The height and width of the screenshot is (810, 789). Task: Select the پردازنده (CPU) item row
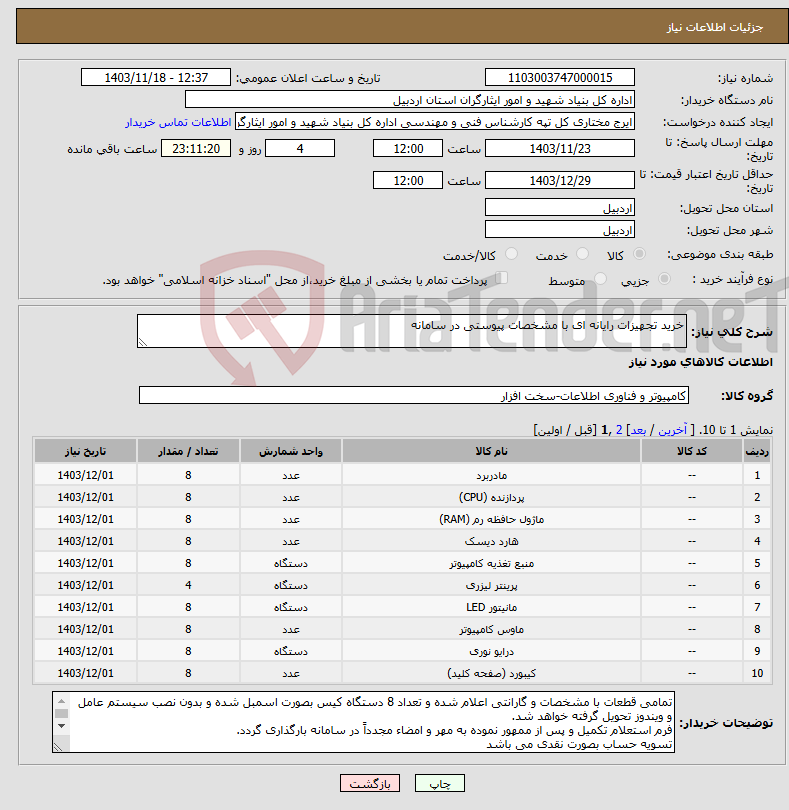pyautogui.click(x=403, y=497)
